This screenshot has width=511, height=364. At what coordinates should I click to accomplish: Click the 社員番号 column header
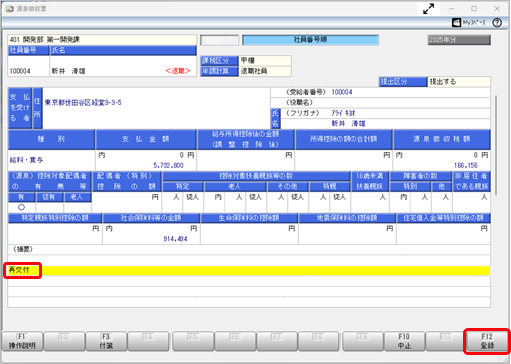click(x=29, y=51)
